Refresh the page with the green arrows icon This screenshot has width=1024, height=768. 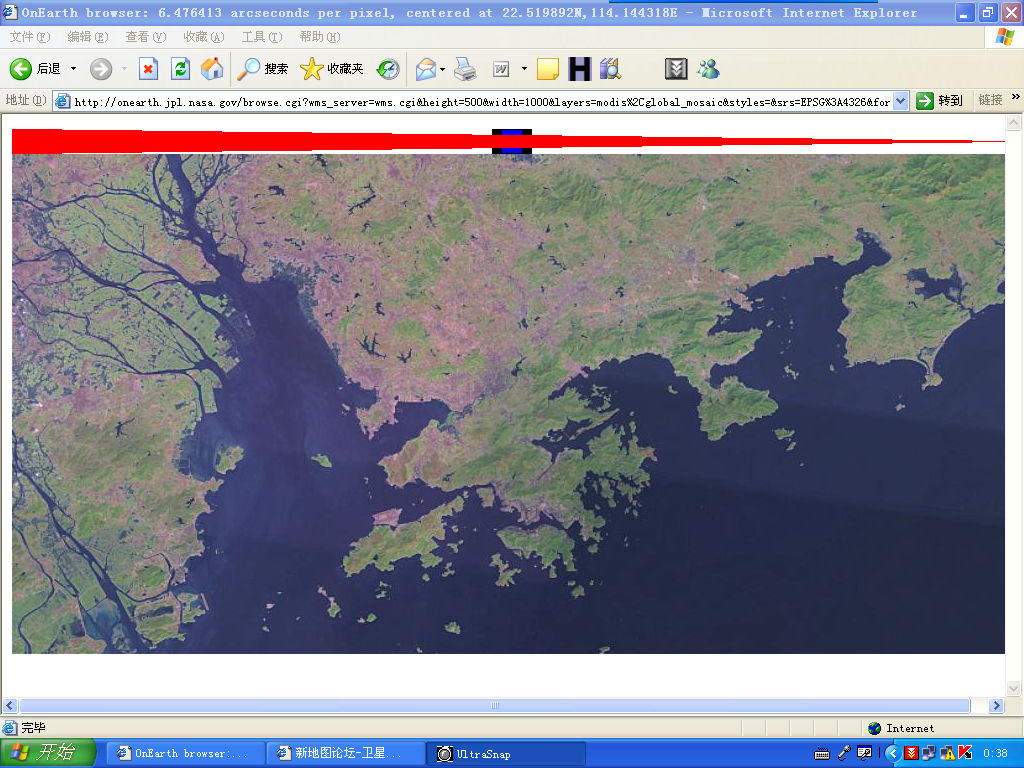point(180,69)
